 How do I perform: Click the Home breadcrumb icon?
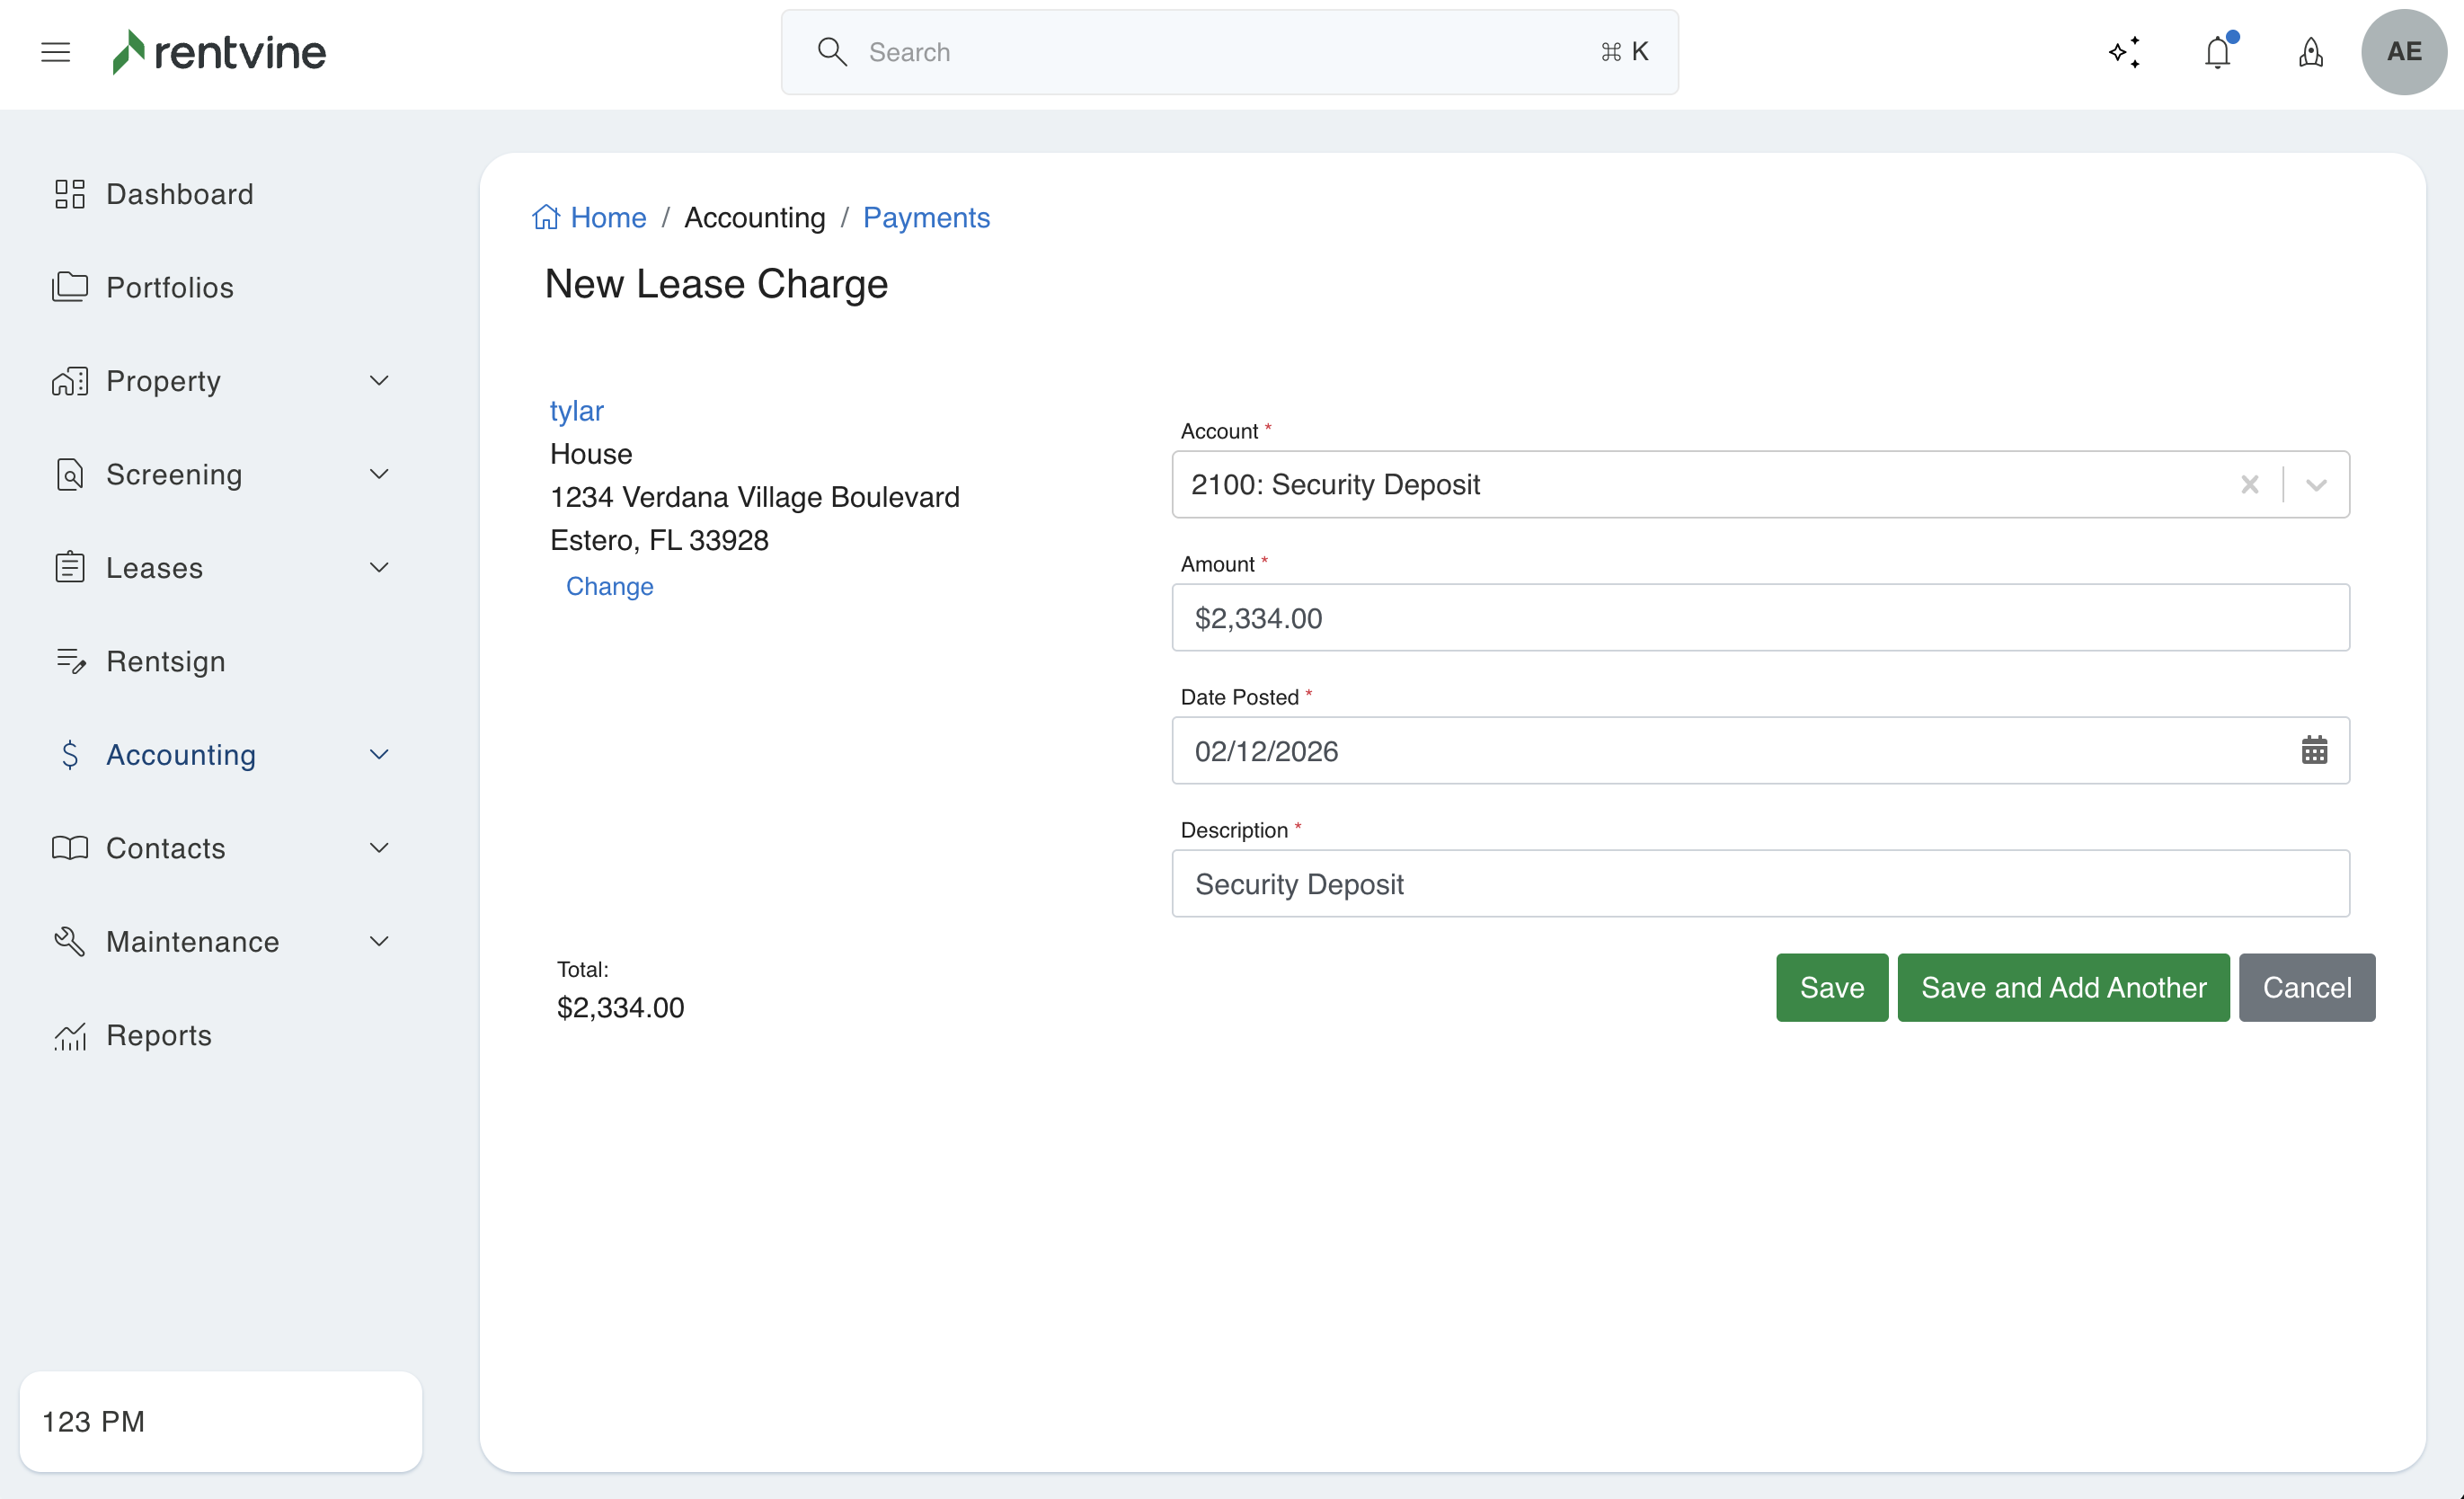546,217
